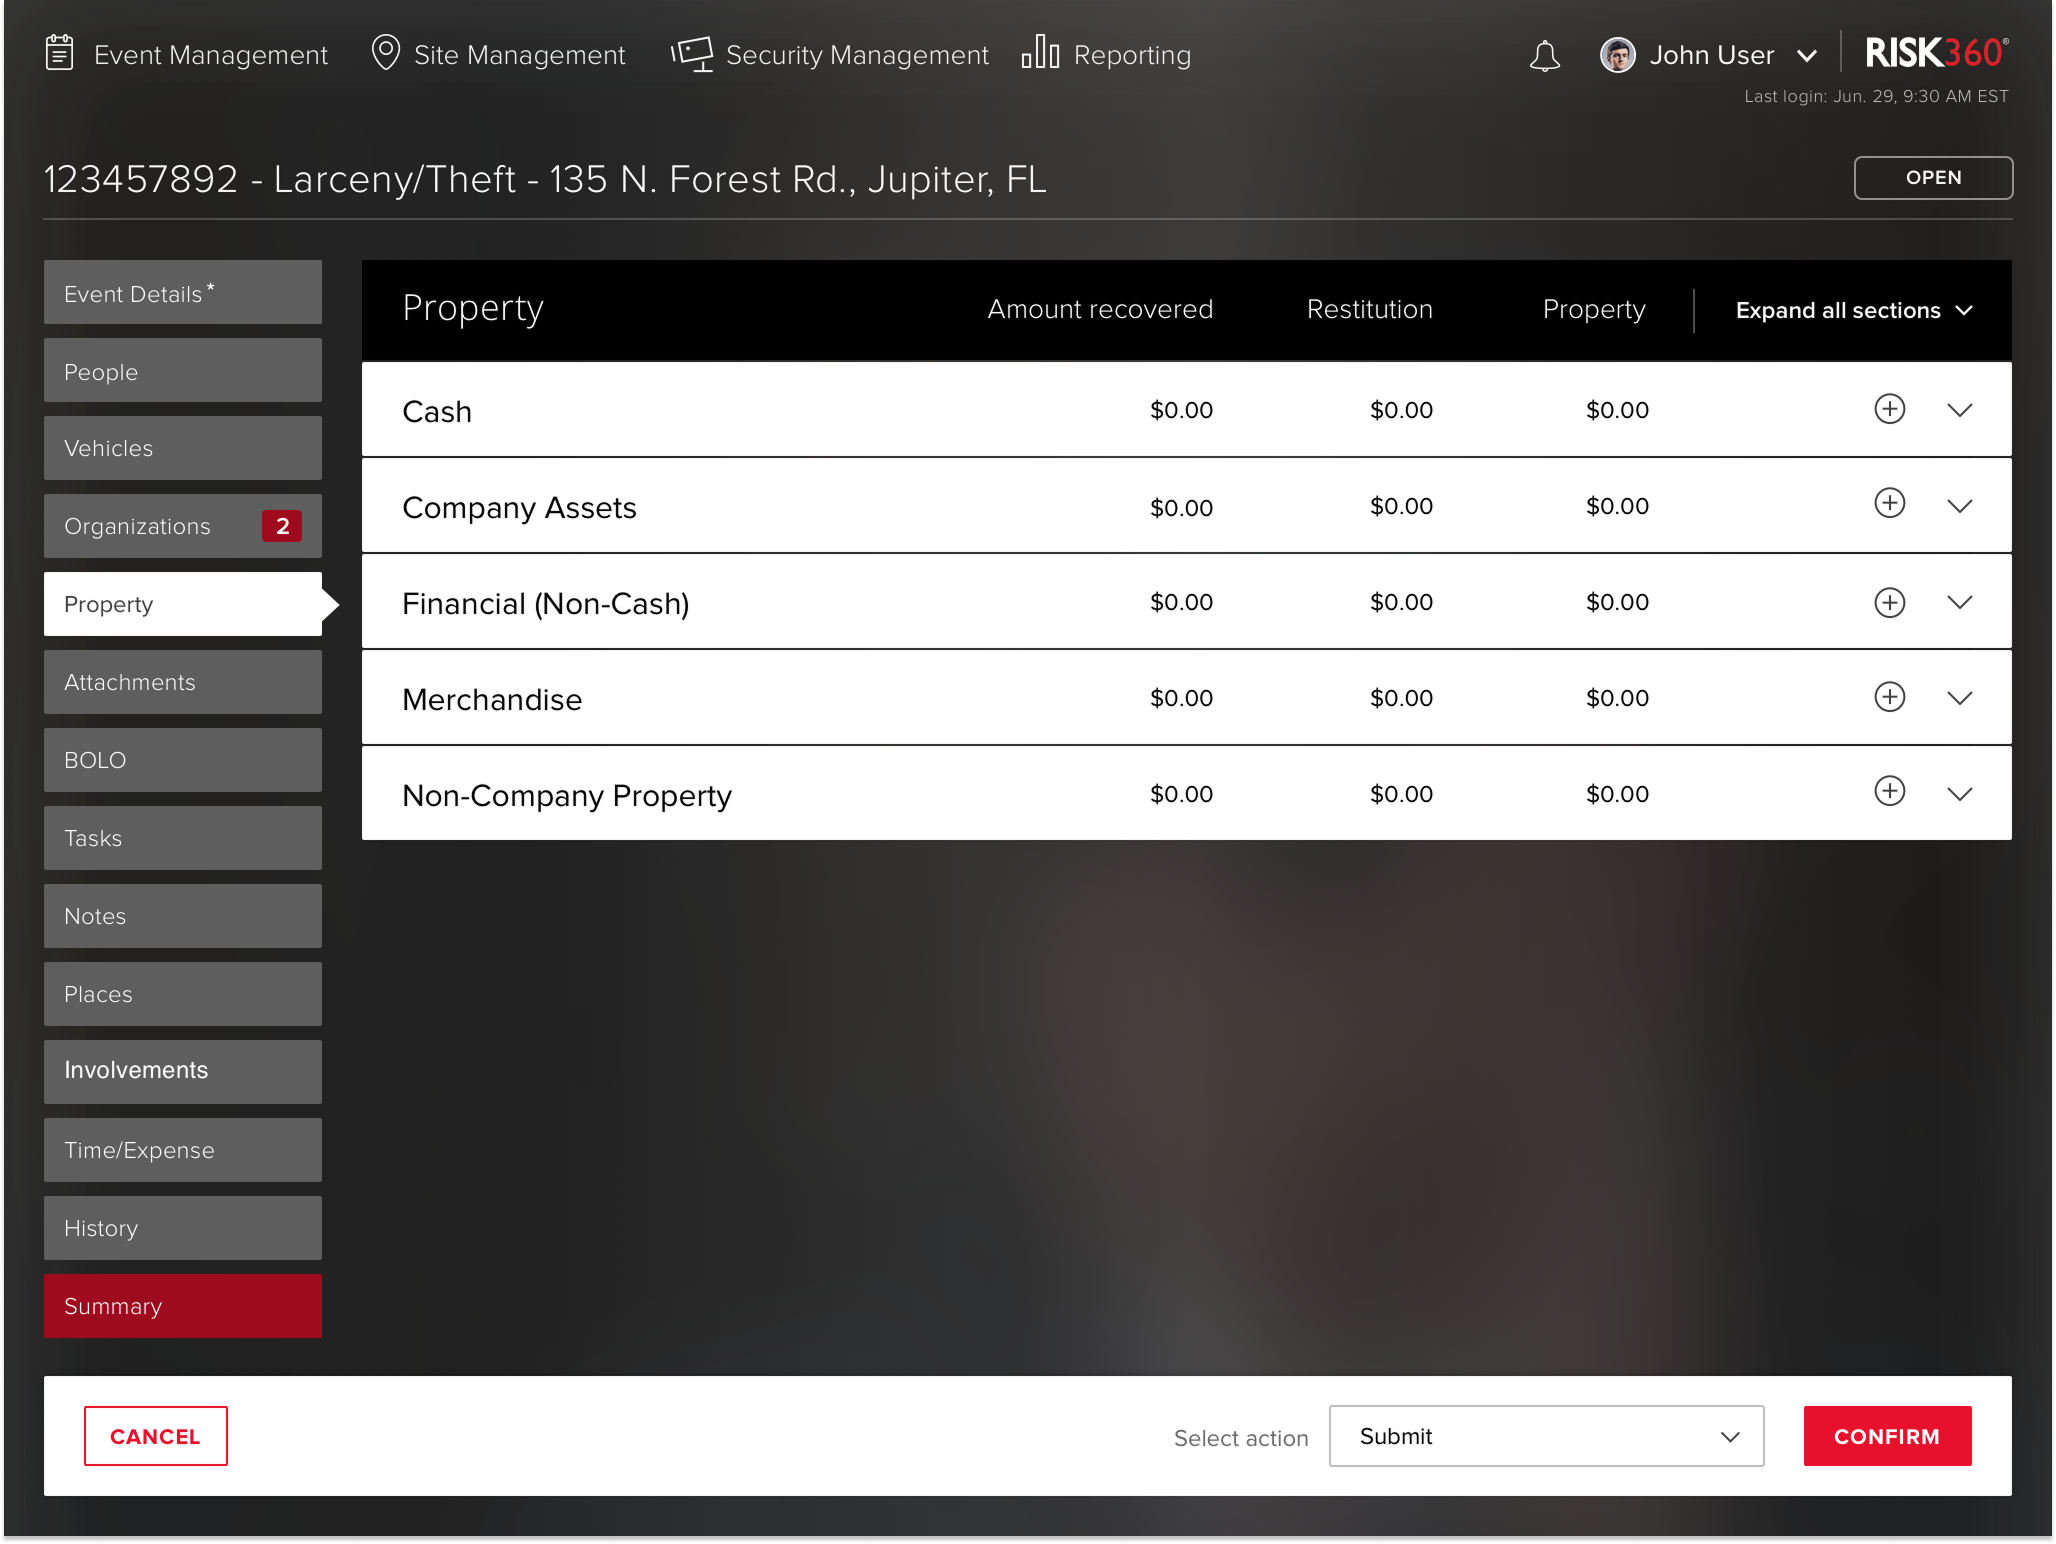The width and height of the screenshot is (2056, 1544).
Task: Add a Merchandise property entry
Action: [1889, 697]
